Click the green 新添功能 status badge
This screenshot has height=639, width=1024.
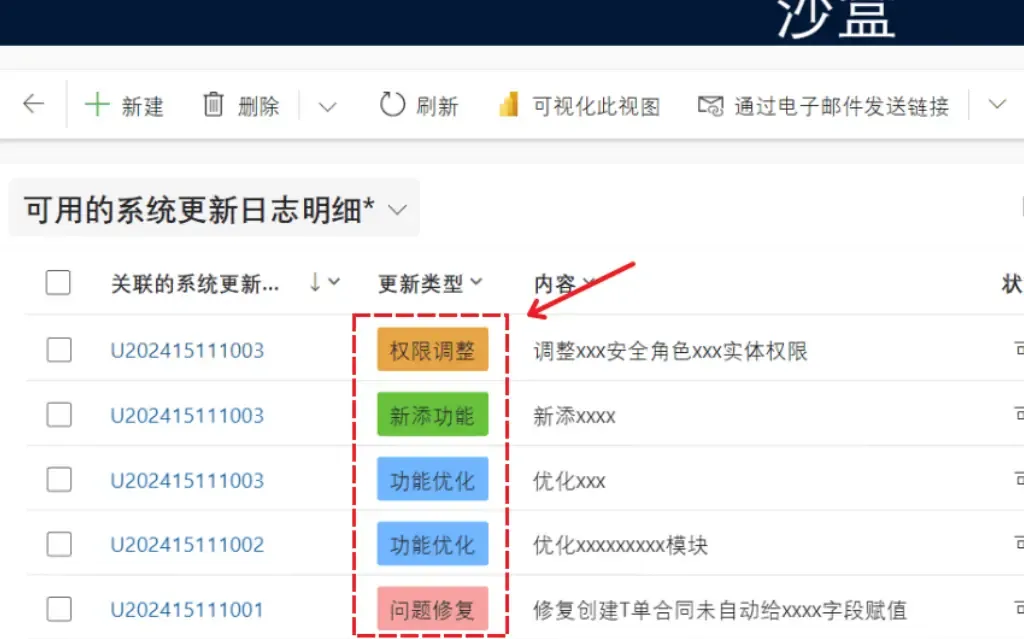(x=431, y=414)
